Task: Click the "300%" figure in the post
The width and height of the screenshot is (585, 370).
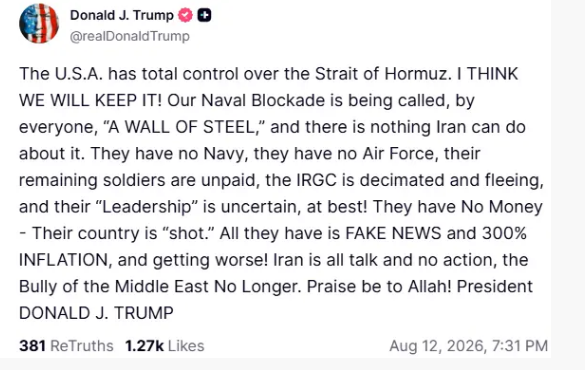Action: coord(504,233)
